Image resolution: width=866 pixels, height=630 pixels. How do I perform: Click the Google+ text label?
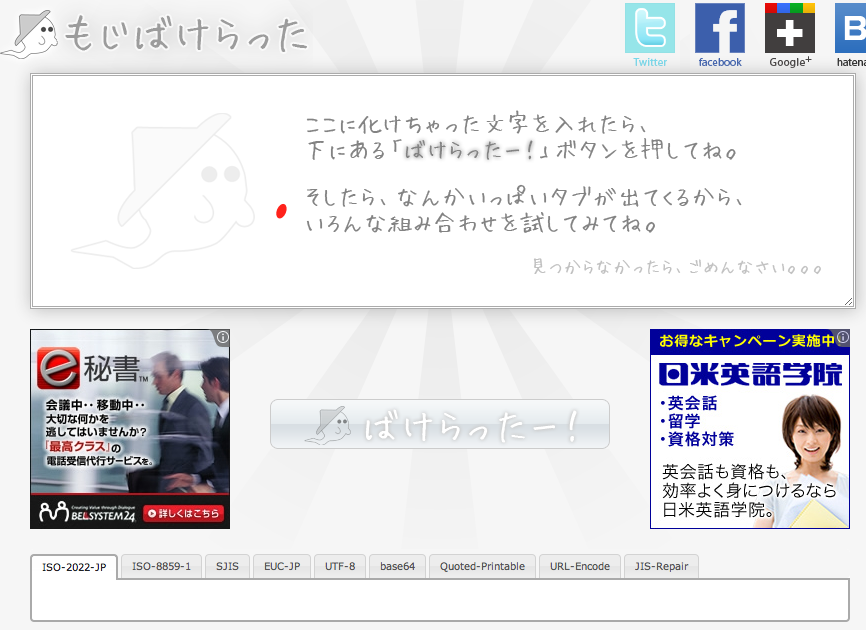[790, 62]
